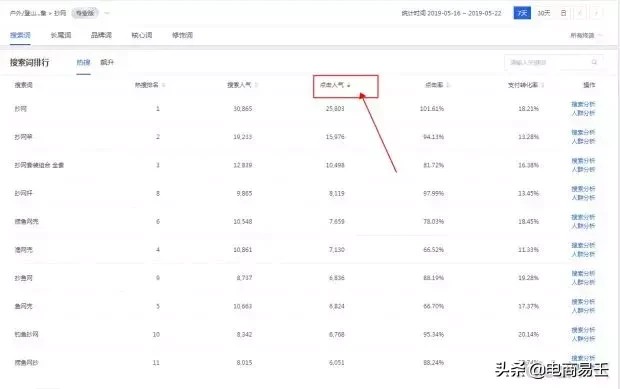Click the search popularity value 30,865
Screen dimensions: 620x389
point(242,109)
